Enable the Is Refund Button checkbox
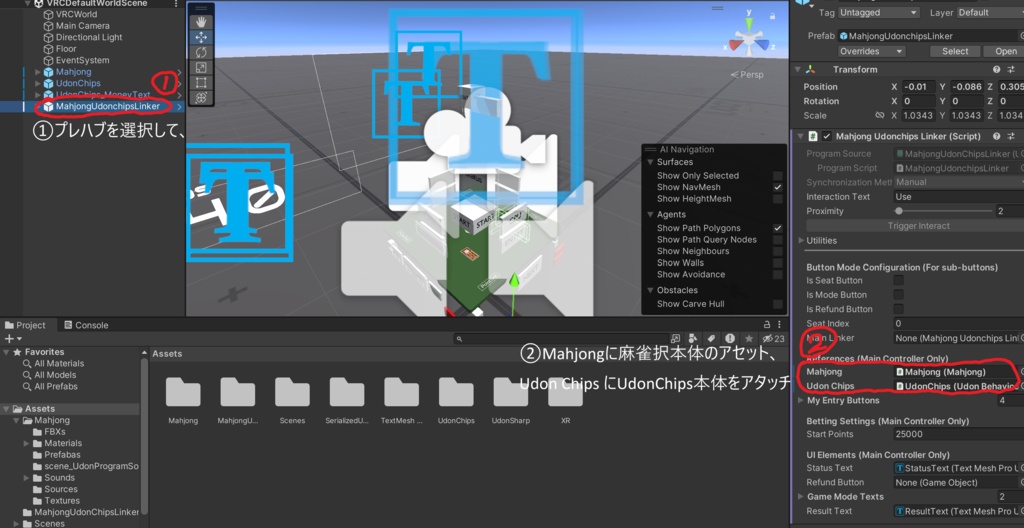The image size is (1024, 528). [899, 309]
